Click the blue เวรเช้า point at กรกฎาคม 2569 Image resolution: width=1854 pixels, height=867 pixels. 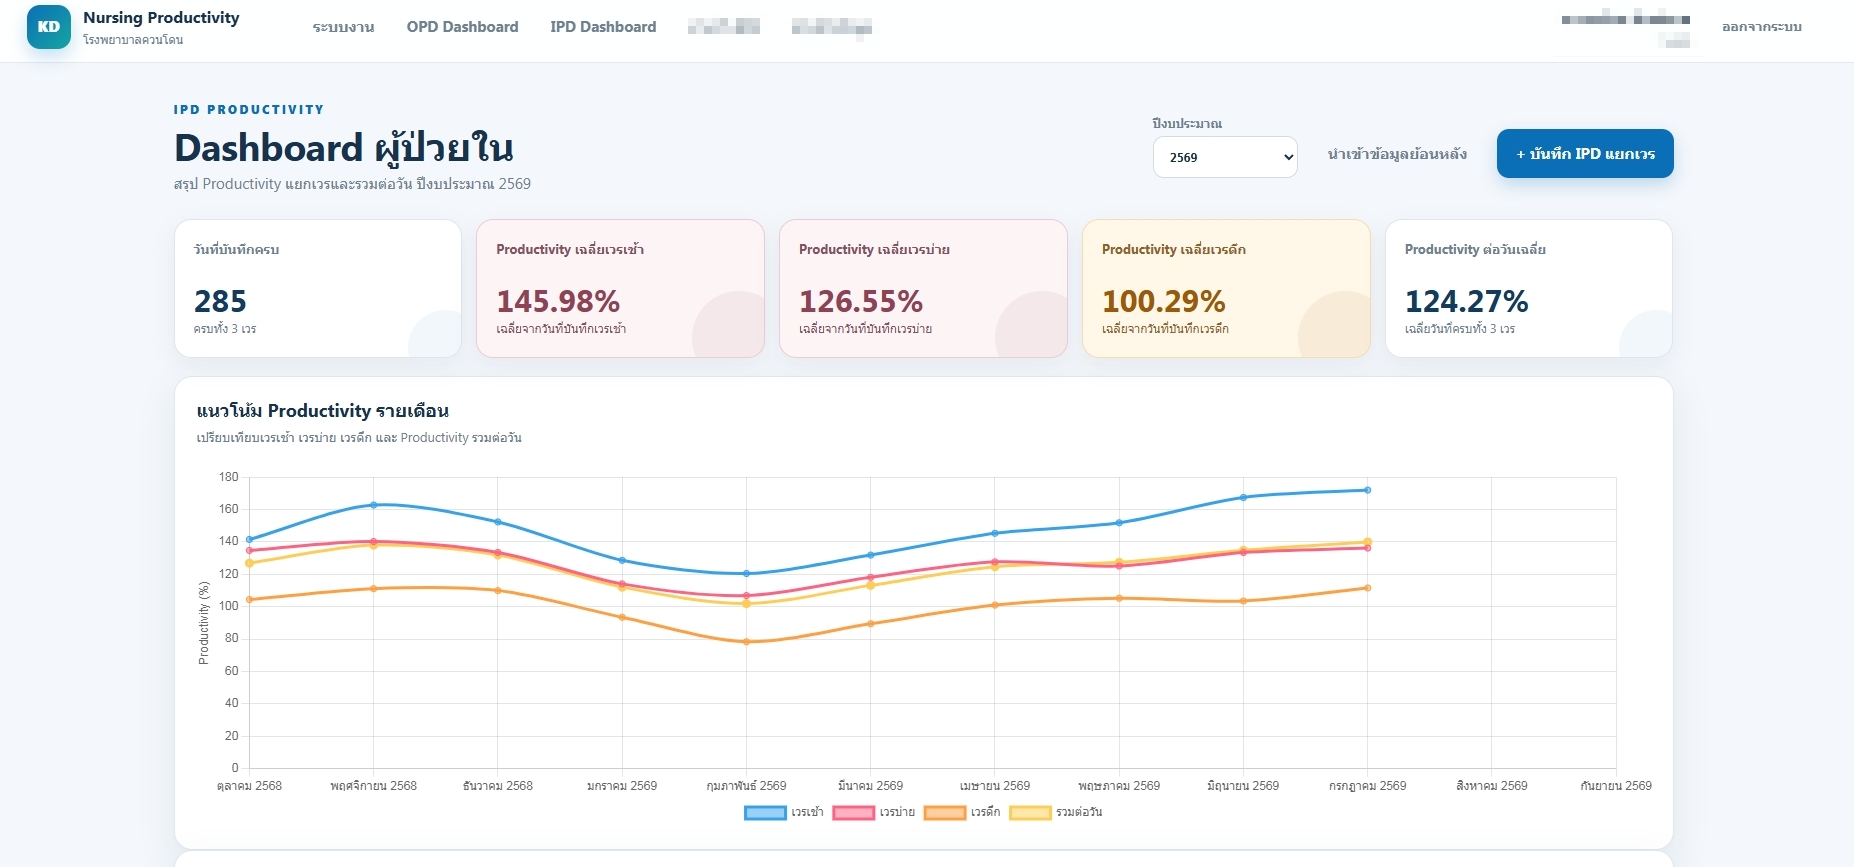(1367, 490)
